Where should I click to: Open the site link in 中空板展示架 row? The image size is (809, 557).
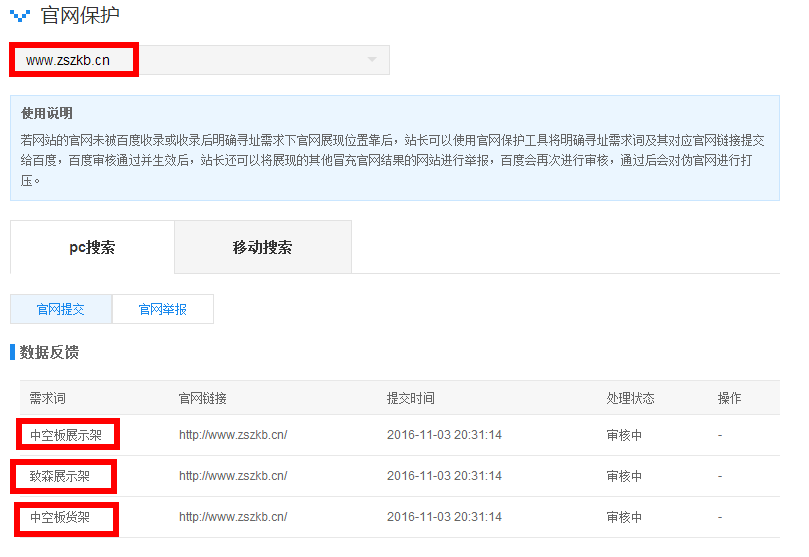click(233, 435)
